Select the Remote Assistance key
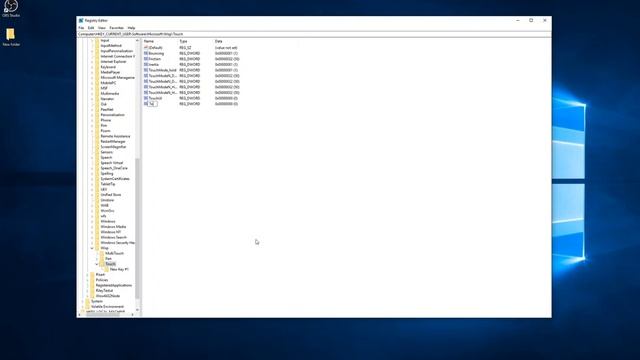The height and width of the screenshot is (360, 640). point(115,136)
